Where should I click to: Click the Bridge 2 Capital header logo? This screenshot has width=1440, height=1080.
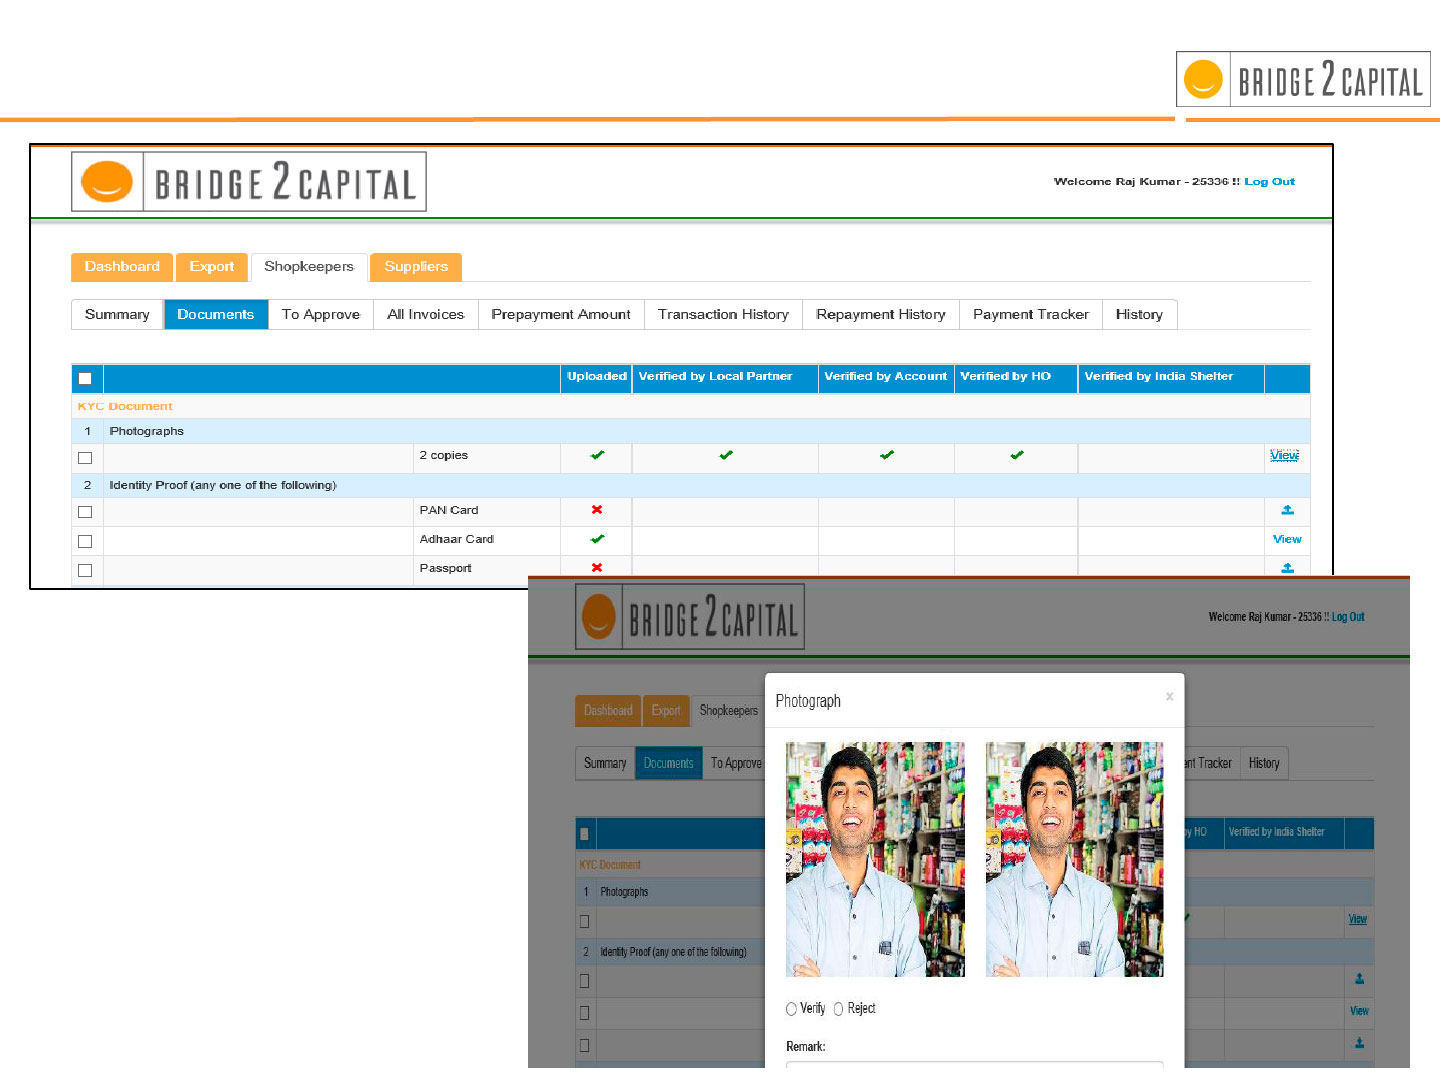pos(249,182)
